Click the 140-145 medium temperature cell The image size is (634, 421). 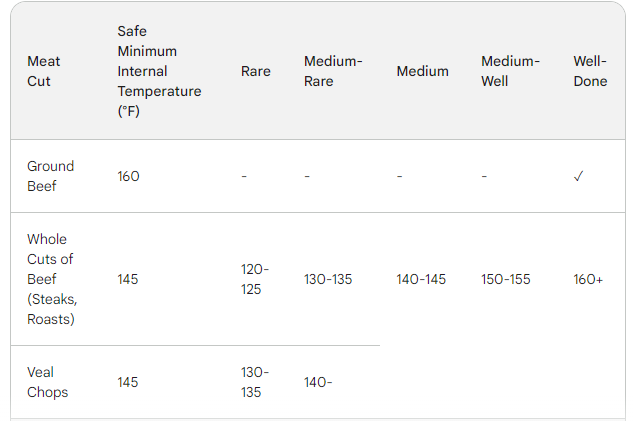421,279
